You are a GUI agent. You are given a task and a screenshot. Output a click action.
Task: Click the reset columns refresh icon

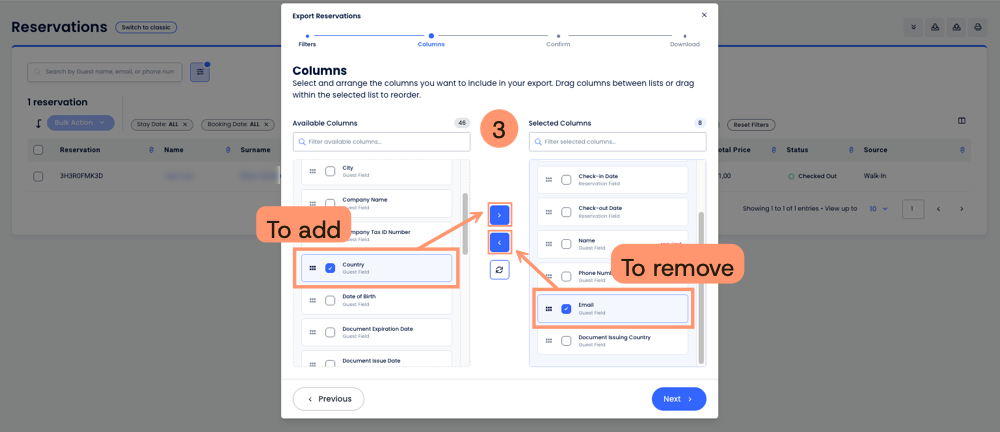(499, 270)
